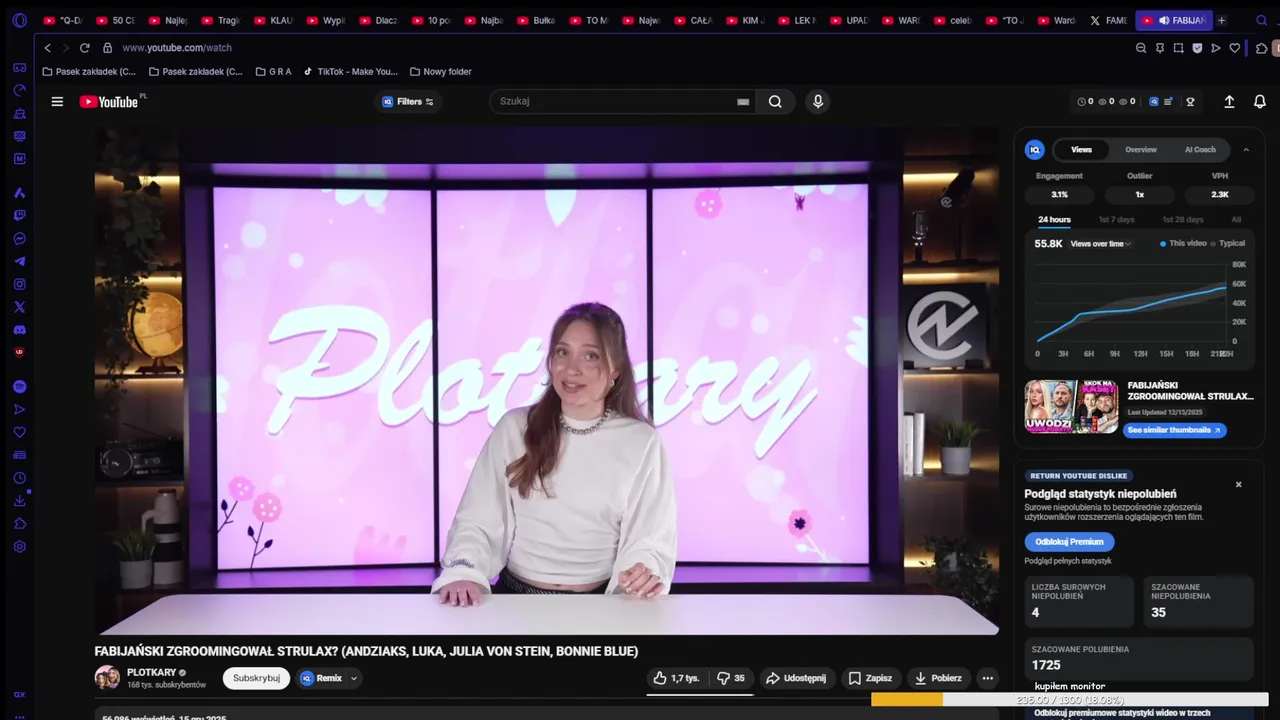The image size is (1280, 720).
Task: Search open tabs using the magnifier icon
Action: tap(1262, 20)
